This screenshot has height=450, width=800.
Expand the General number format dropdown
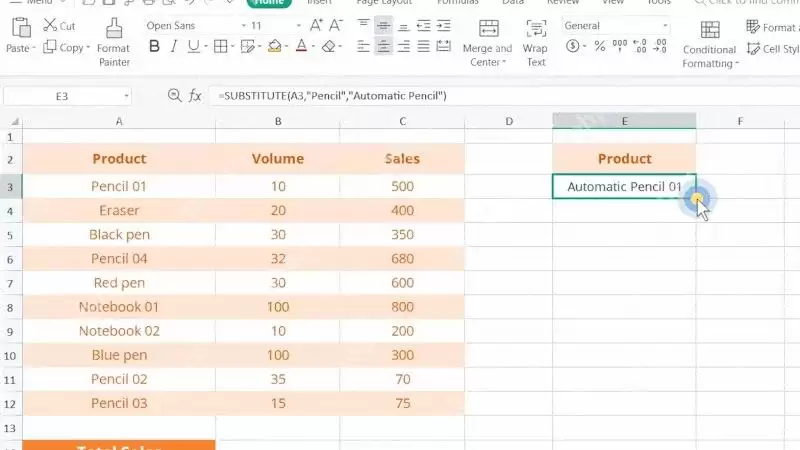click(x=665, y=26)
